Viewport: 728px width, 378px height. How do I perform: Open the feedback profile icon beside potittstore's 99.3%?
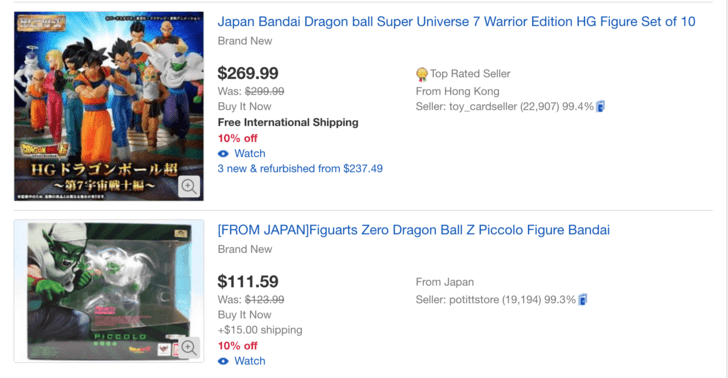(x=583, y=300)
